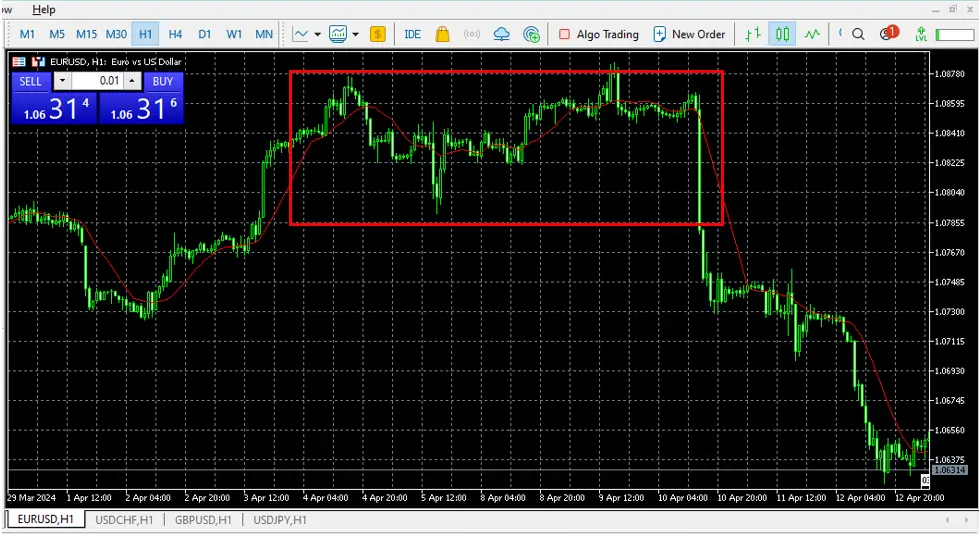This screenshot has width=979, height=534.
Task: Click sell price 1.06314 panel
Action: (x=54, y=109)
